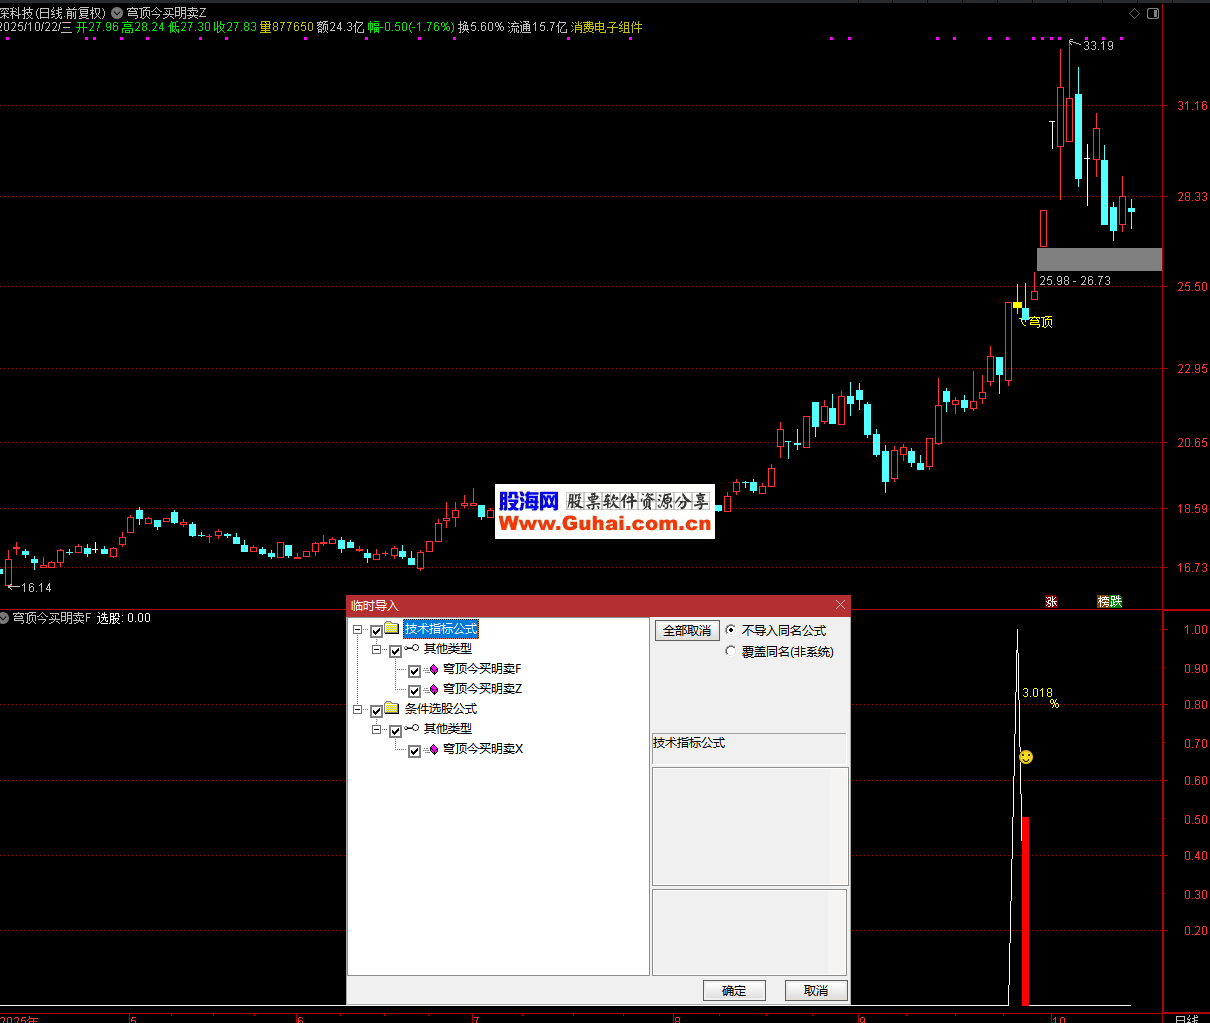This screenshot has height=1023, width=1210.
Task: Collapse the 条件选股公式 tree node
Action: point(358,710)
